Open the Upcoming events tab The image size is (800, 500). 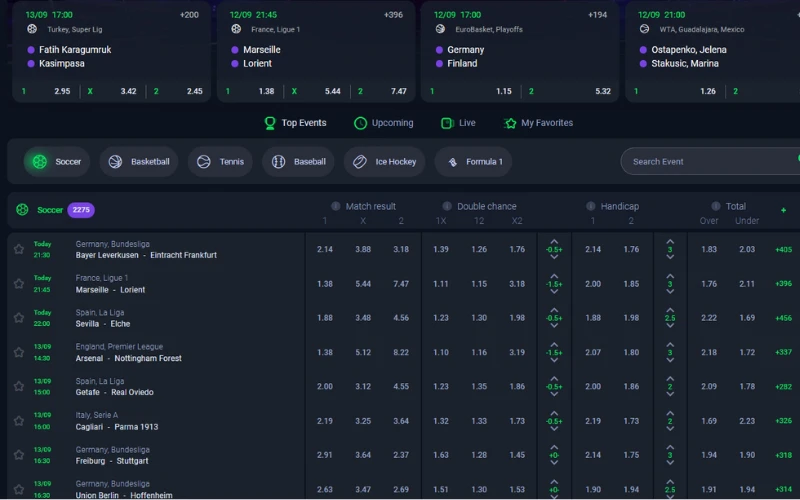(x=384, y=123)
